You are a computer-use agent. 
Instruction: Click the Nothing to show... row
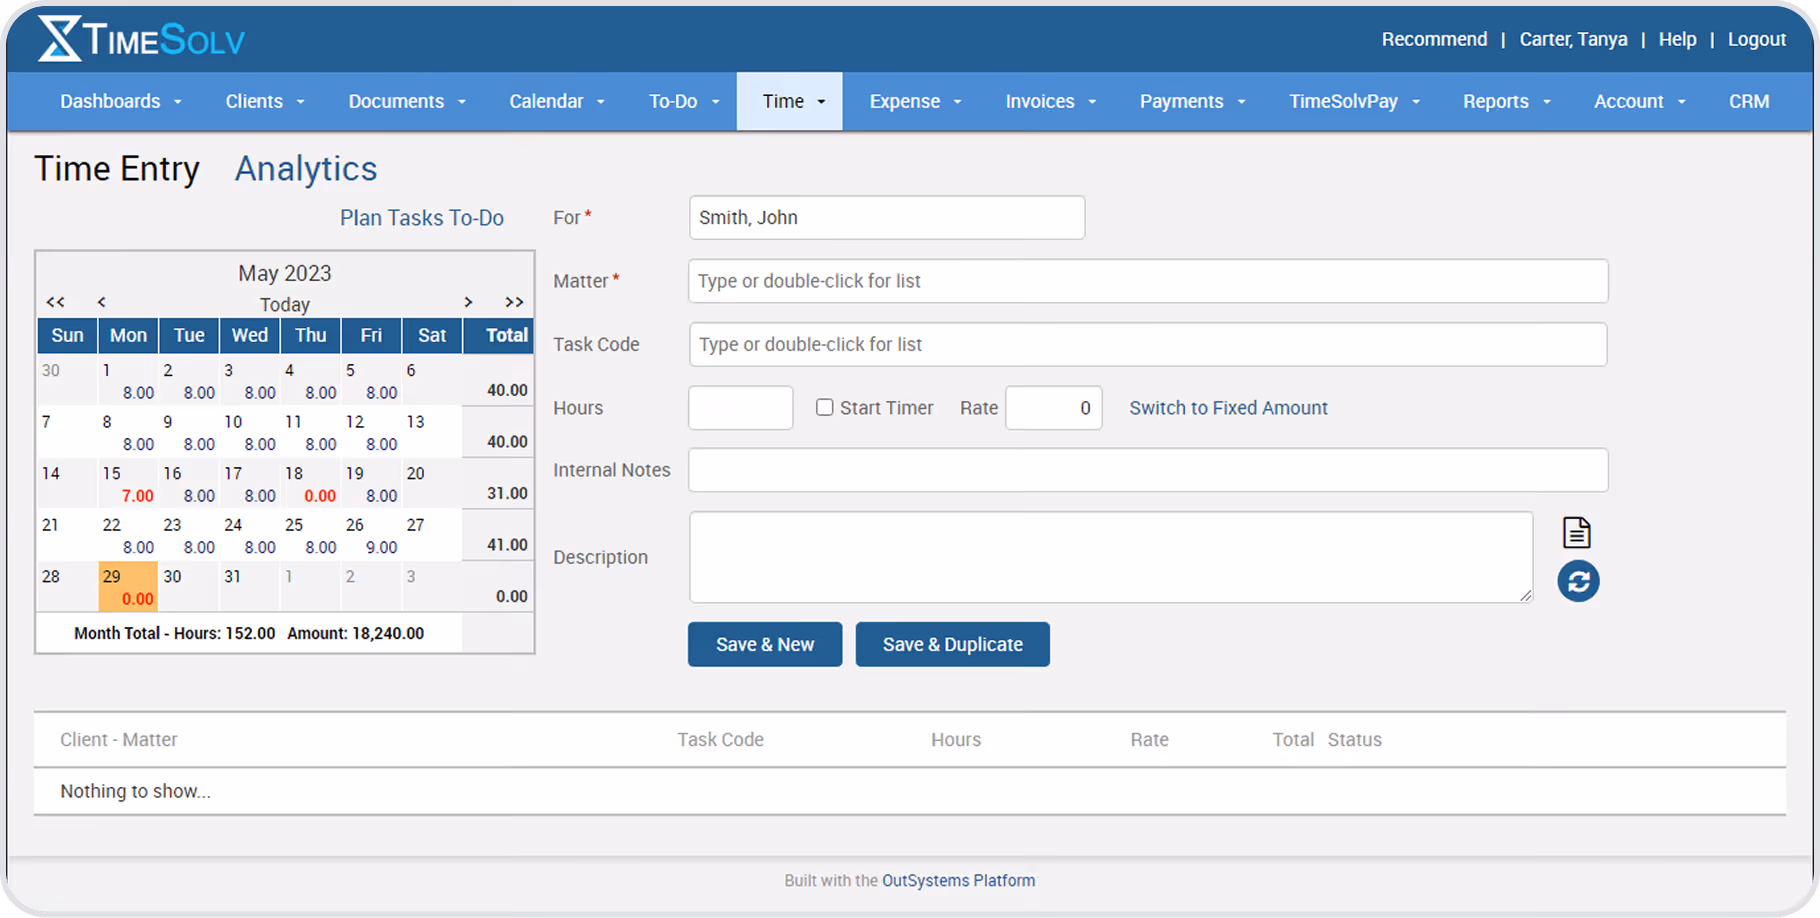tap(910, 791)
